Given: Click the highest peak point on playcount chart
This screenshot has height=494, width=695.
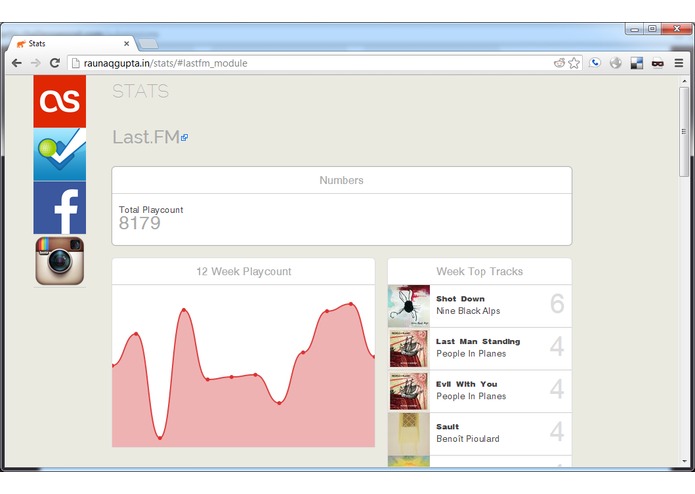Looking at the screenshot, I should pos(351,304).
